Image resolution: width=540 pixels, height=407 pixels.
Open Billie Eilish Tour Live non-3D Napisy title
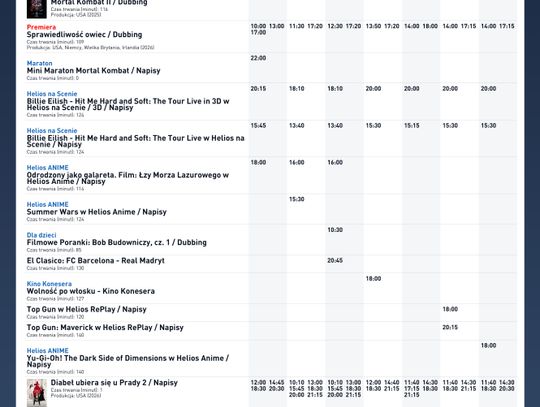click(136, 141)
